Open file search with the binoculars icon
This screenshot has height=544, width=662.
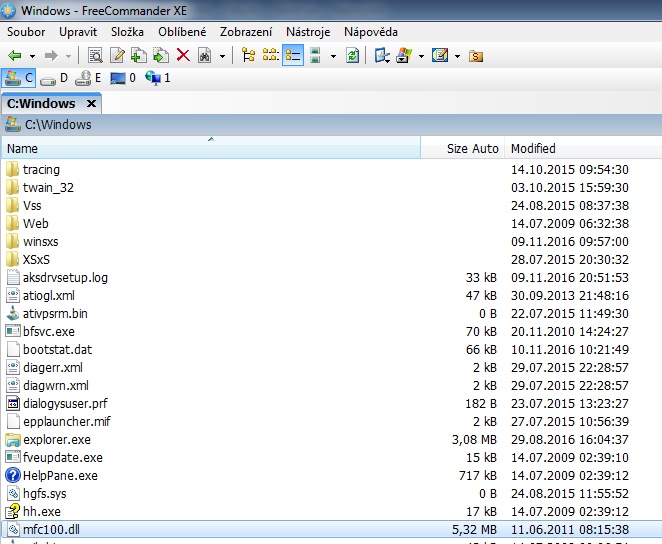204,56
